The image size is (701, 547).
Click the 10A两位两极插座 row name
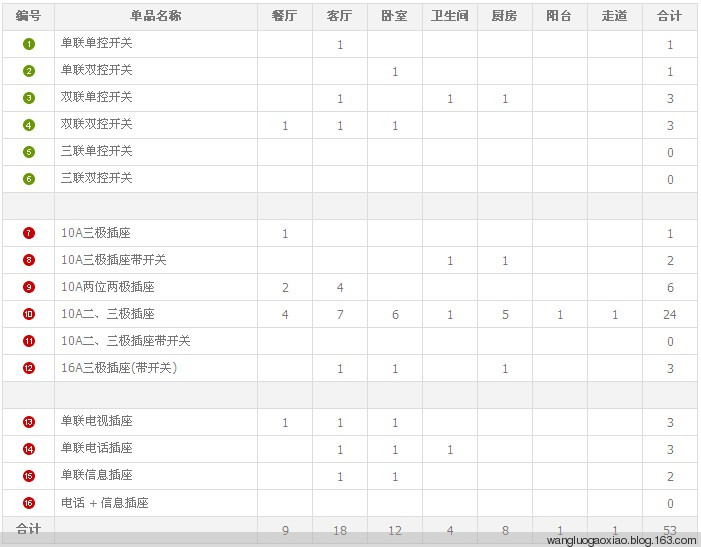108,287
